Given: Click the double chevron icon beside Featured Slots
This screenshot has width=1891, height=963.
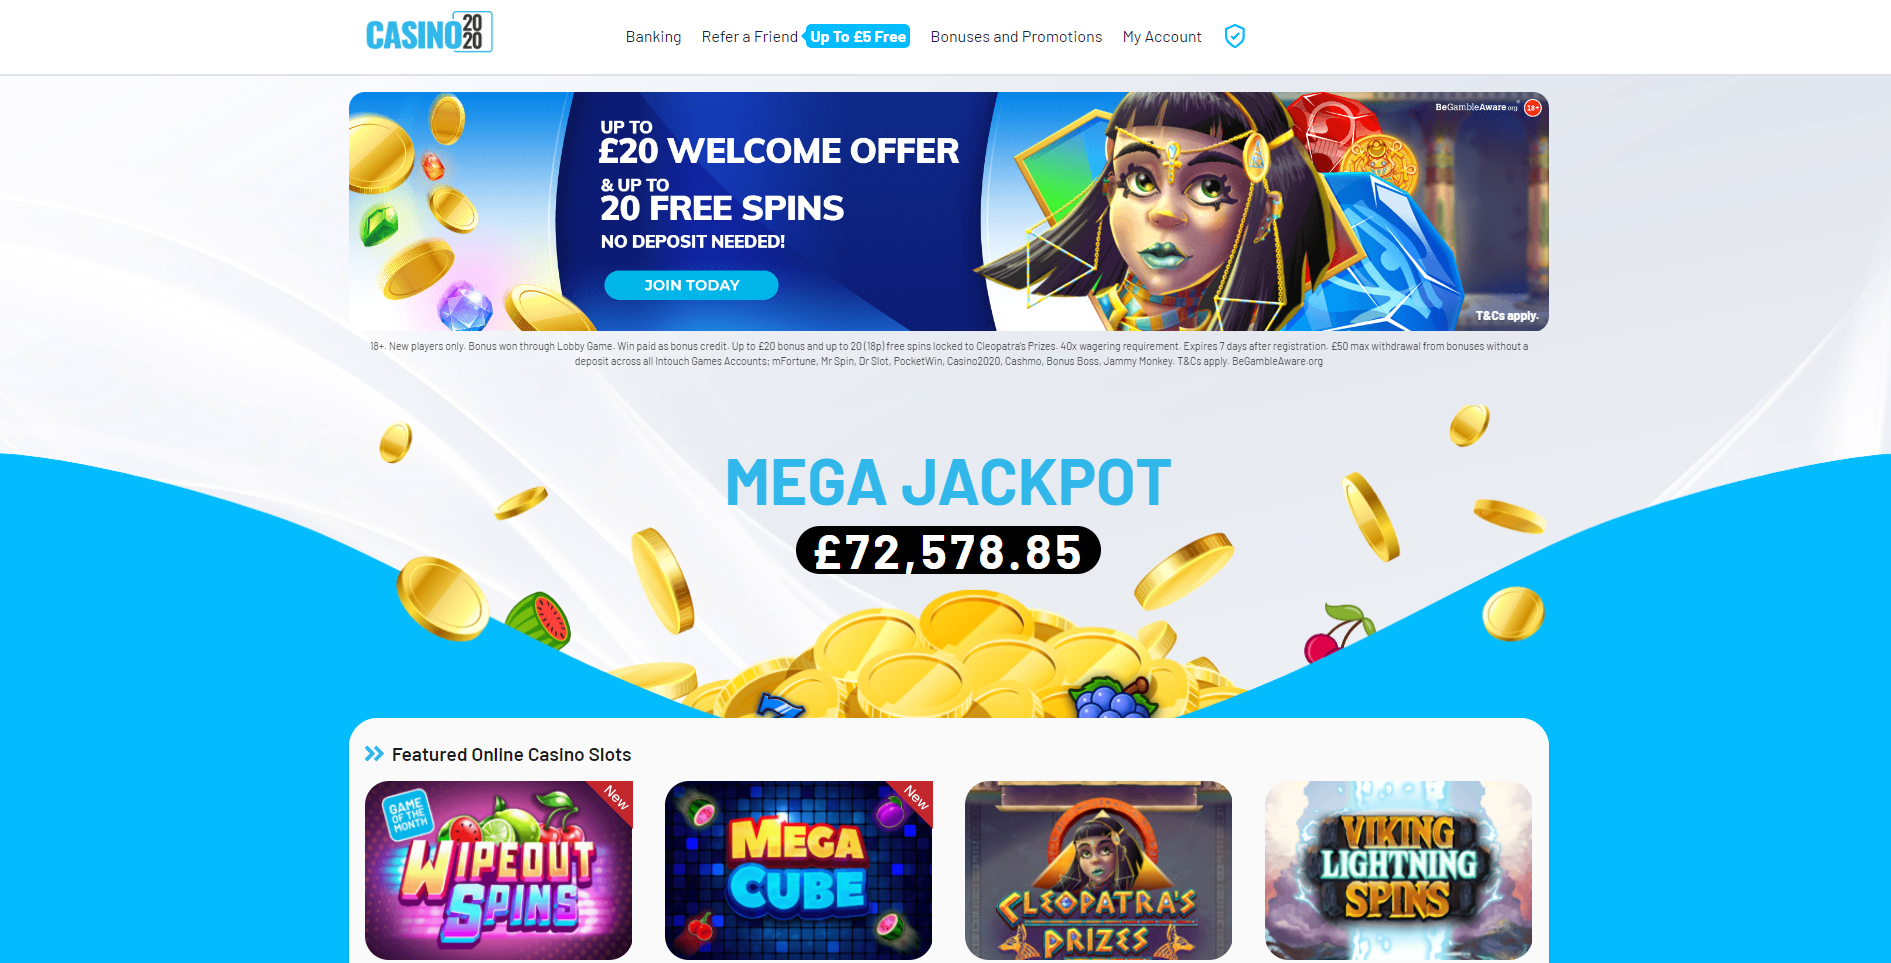Looking at the screenshot, I should [375, 754].
